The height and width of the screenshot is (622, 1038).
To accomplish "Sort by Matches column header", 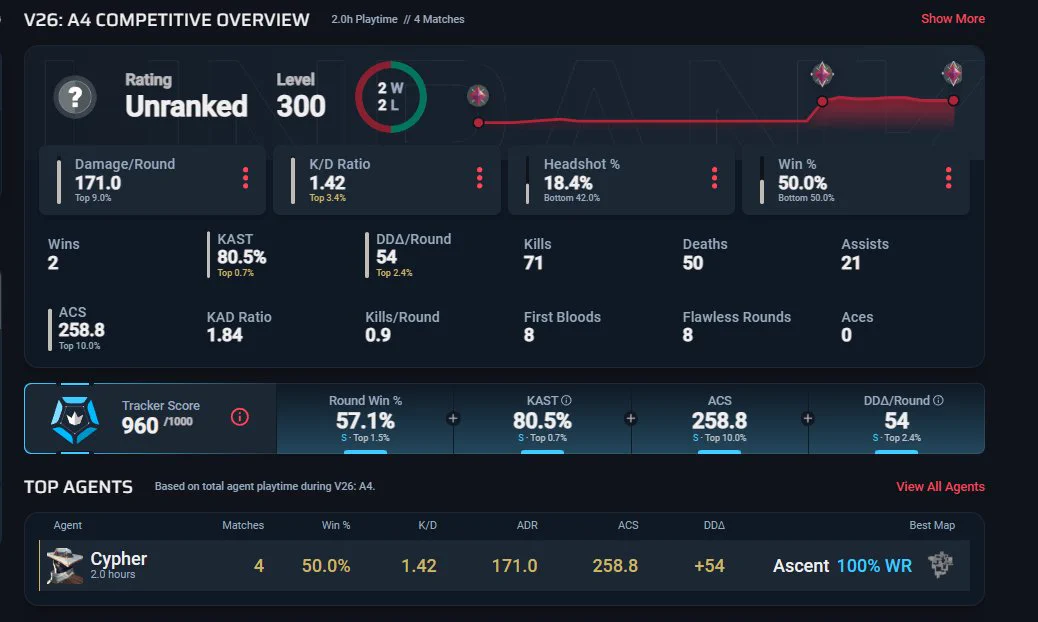I will point(243,525).
